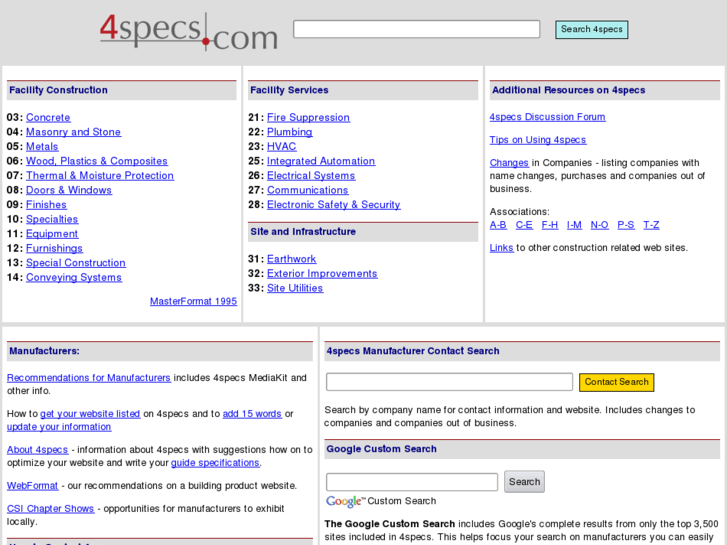Click the Site and Infrastructure heading
727x545 pixels.
point(303,231)
